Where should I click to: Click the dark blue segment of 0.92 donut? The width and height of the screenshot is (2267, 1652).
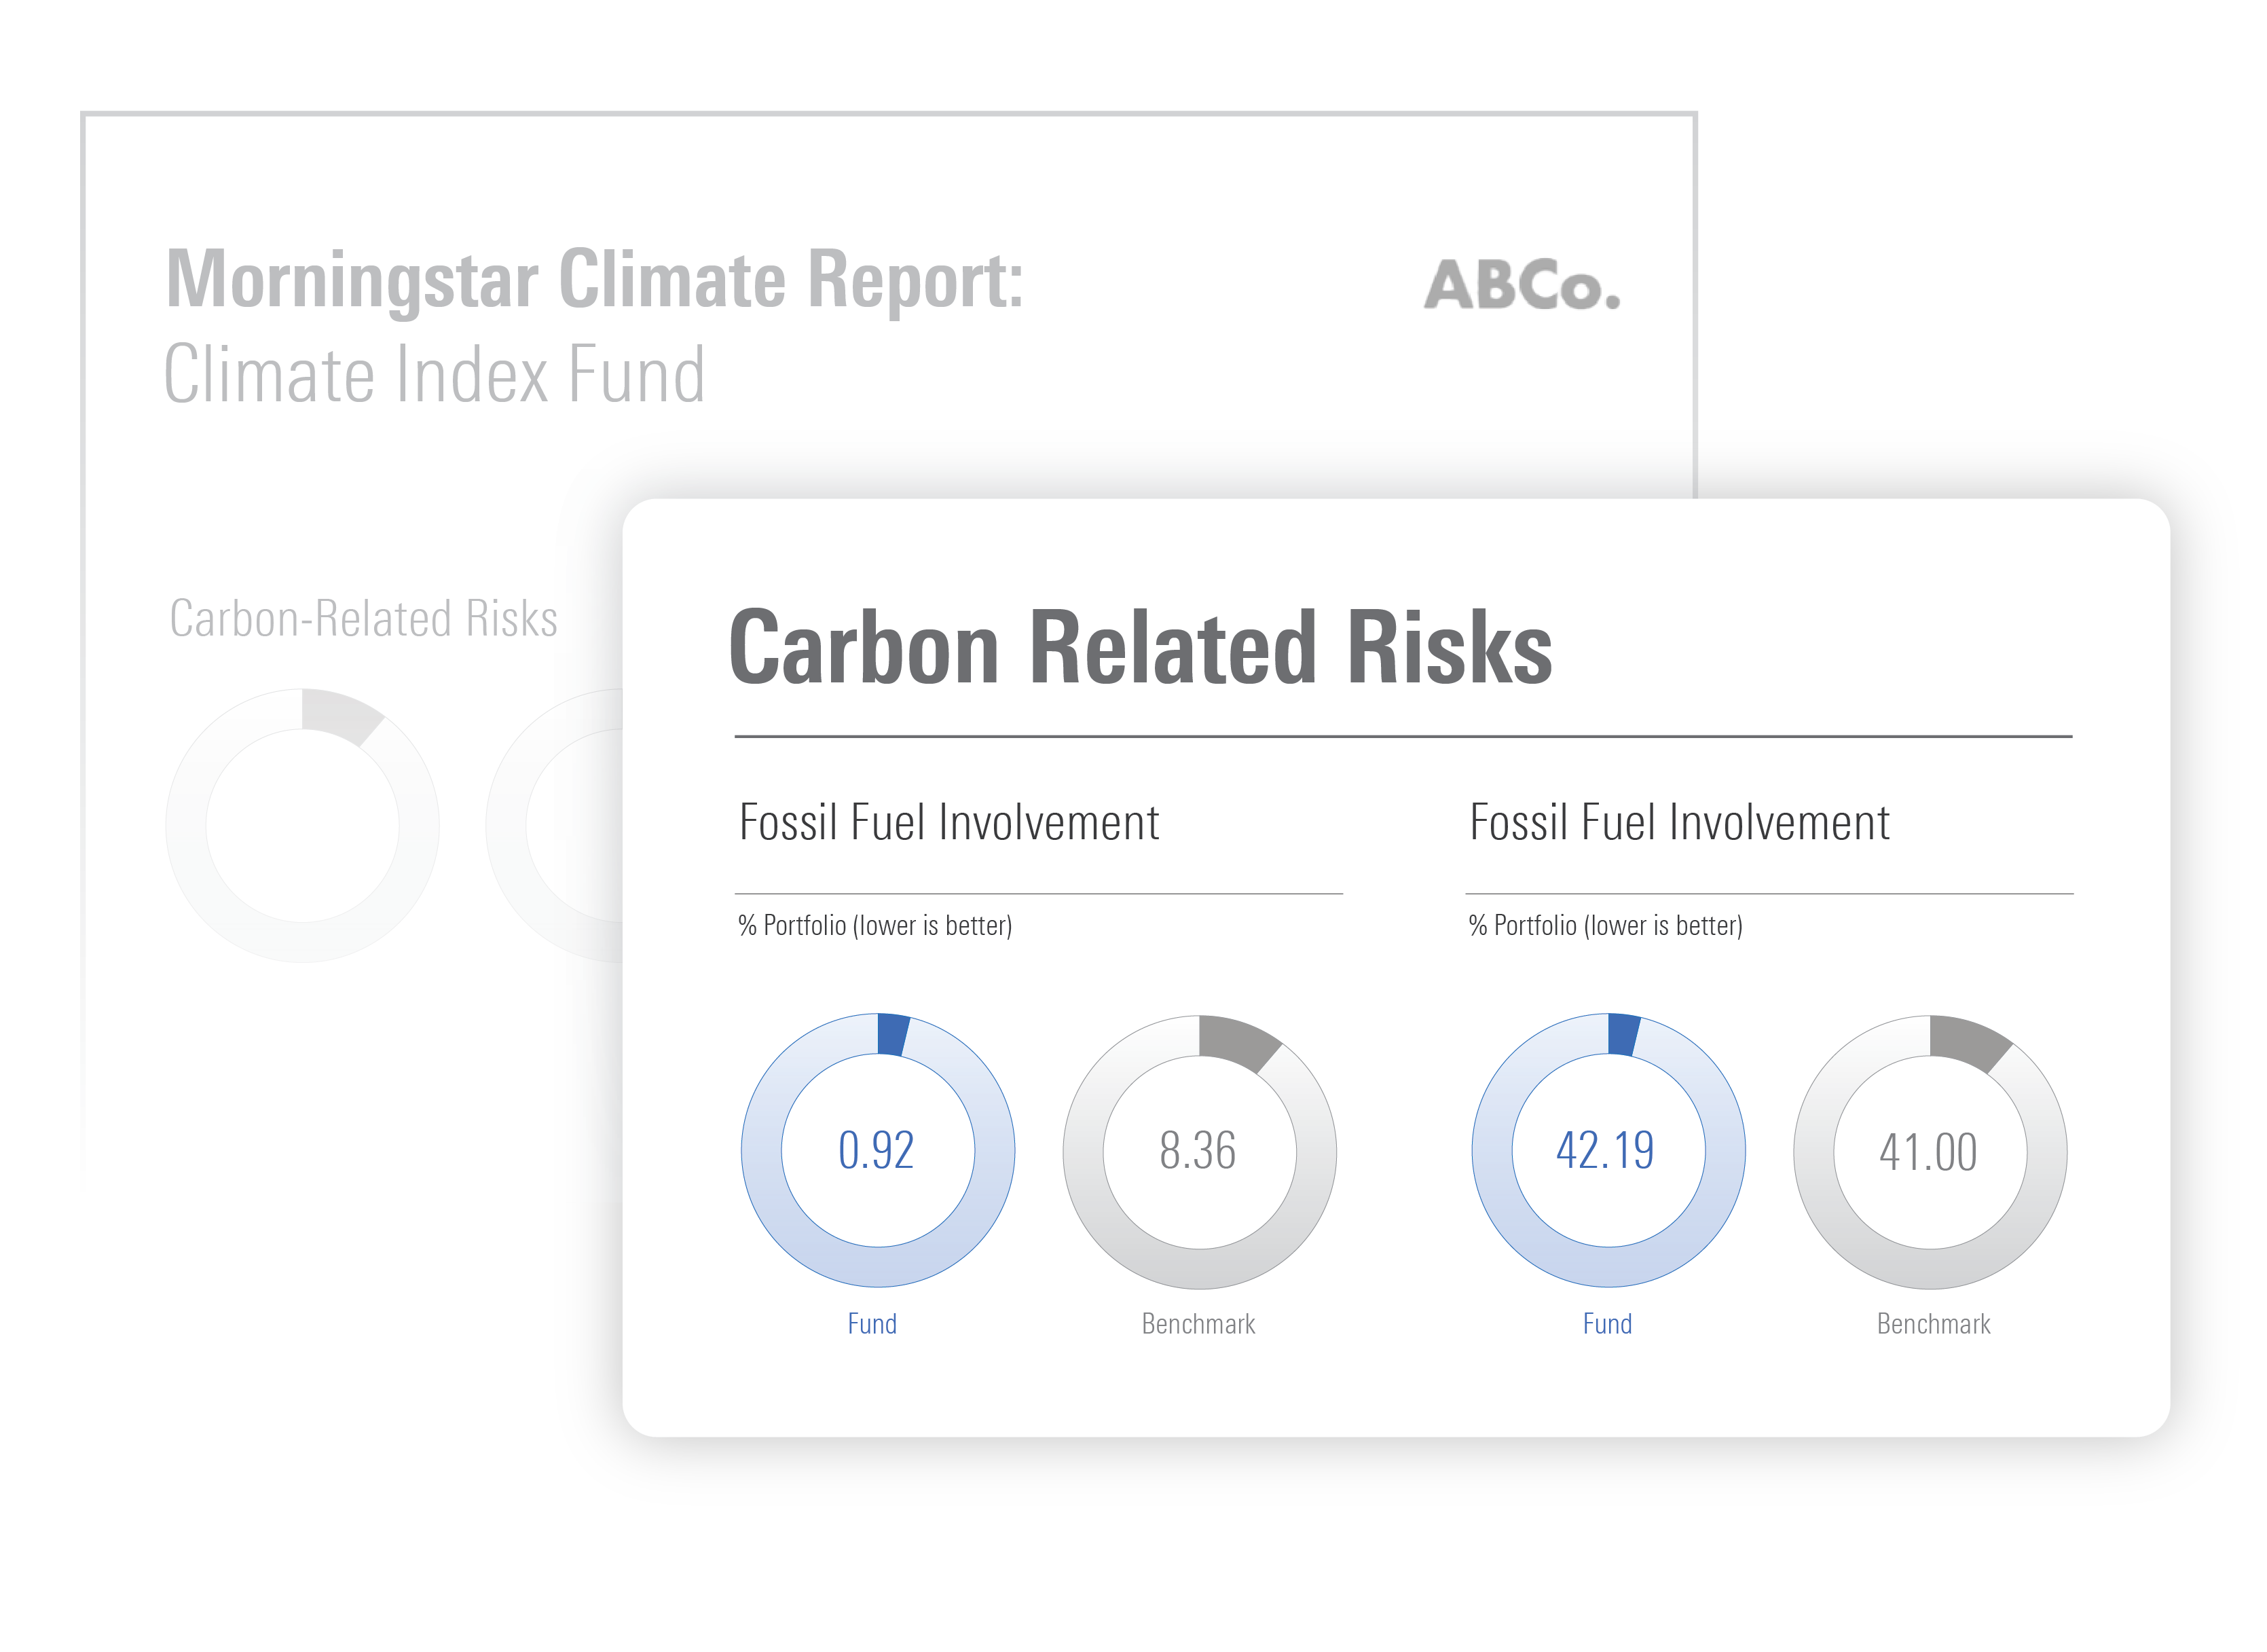coord(892,1035)
